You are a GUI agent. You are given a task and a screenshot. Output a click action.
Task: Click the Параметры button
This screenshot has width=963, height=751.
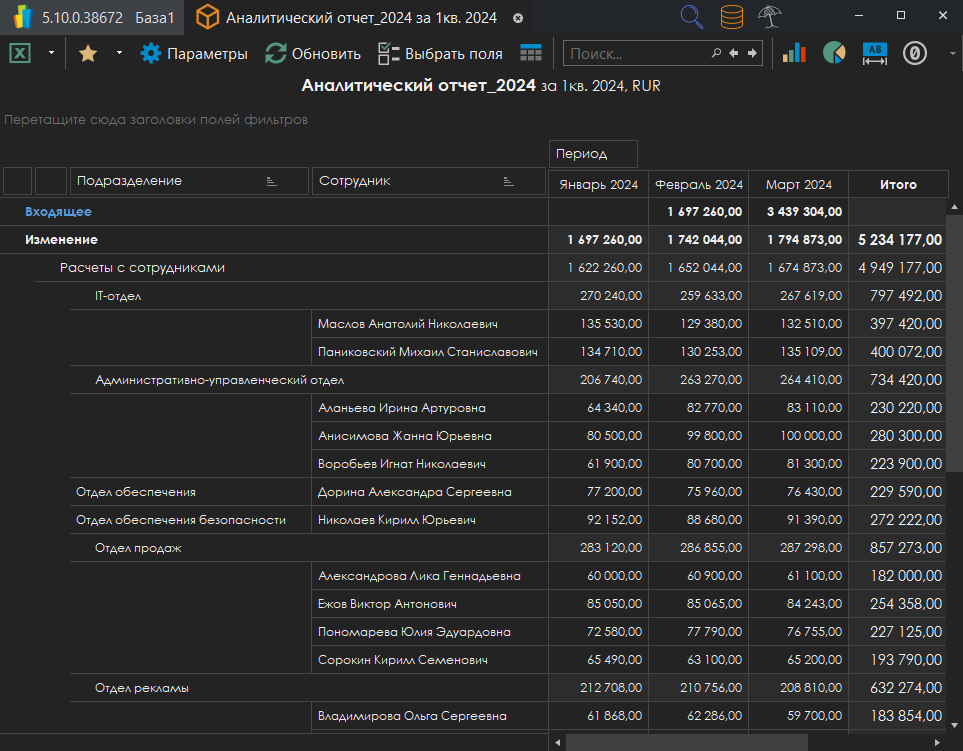194,54
